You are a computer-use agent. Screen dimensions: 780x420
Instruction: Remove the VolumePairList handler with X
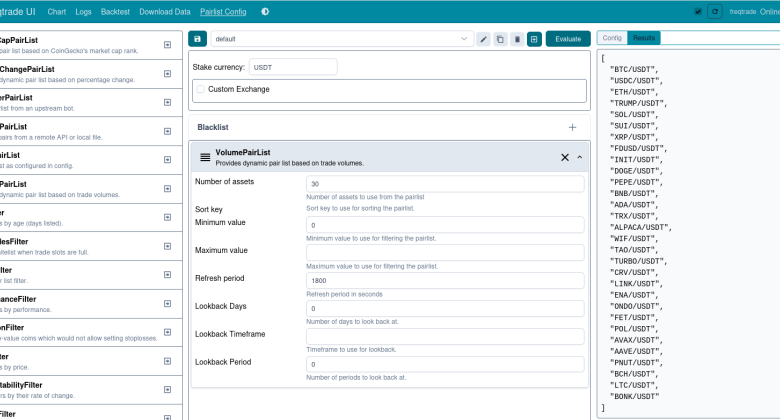(564, 157)
